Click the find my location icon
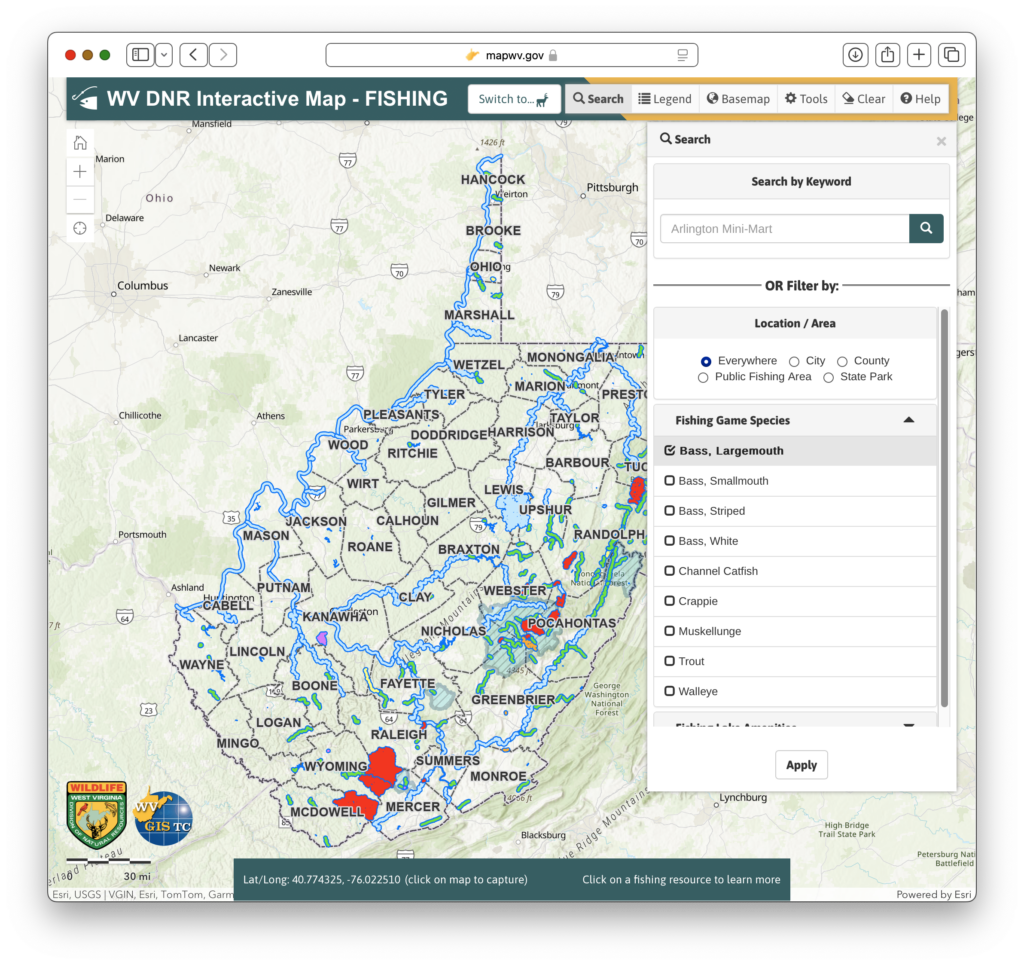 79,227
